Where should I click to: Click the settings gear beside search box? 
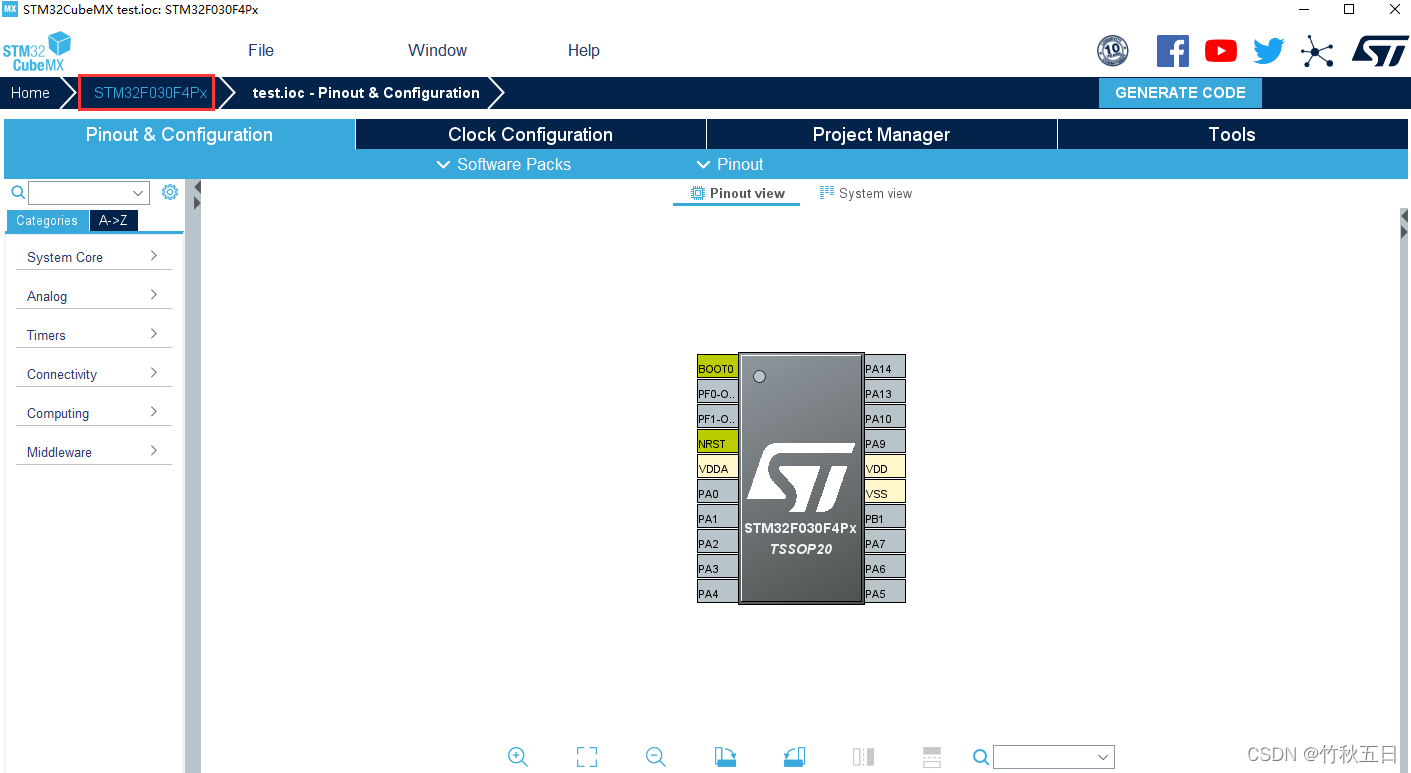[169, 192]
